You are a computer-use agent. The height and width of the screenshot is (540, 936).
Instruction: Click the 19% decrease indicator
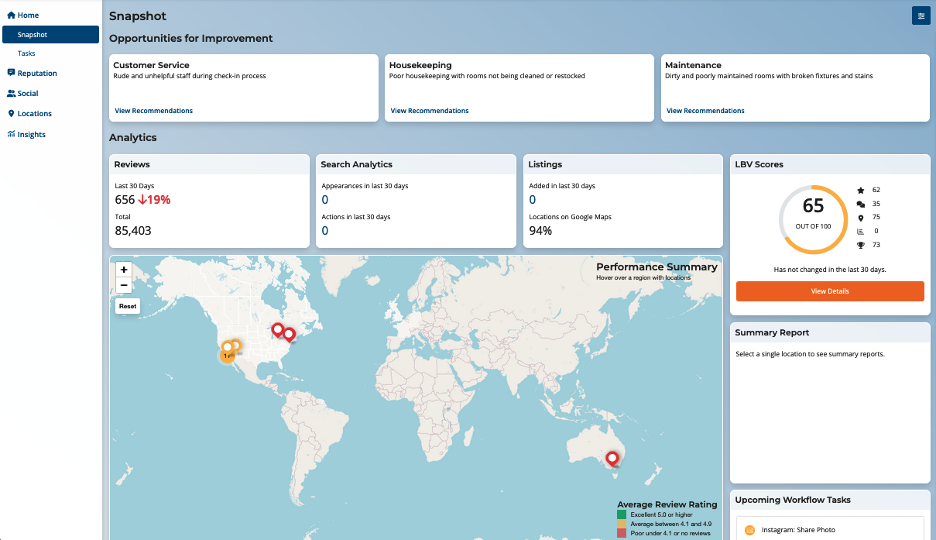click(x=154, y=200)
